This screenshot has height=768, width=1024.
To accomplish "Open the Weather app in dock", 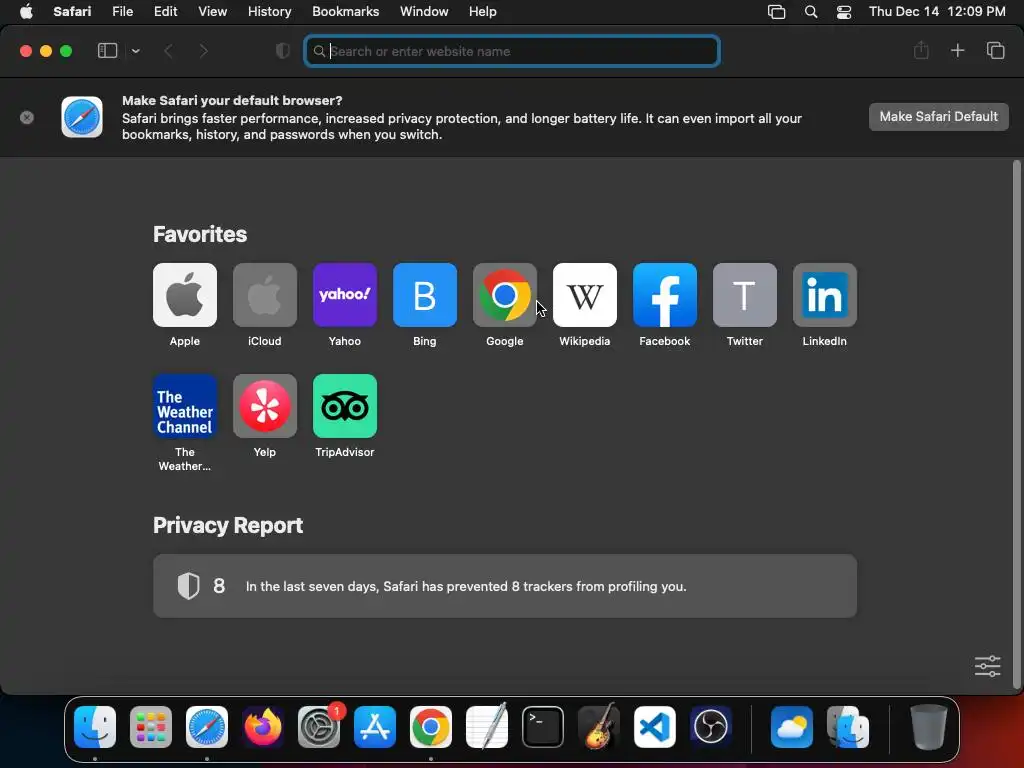I will pos(792,726).
